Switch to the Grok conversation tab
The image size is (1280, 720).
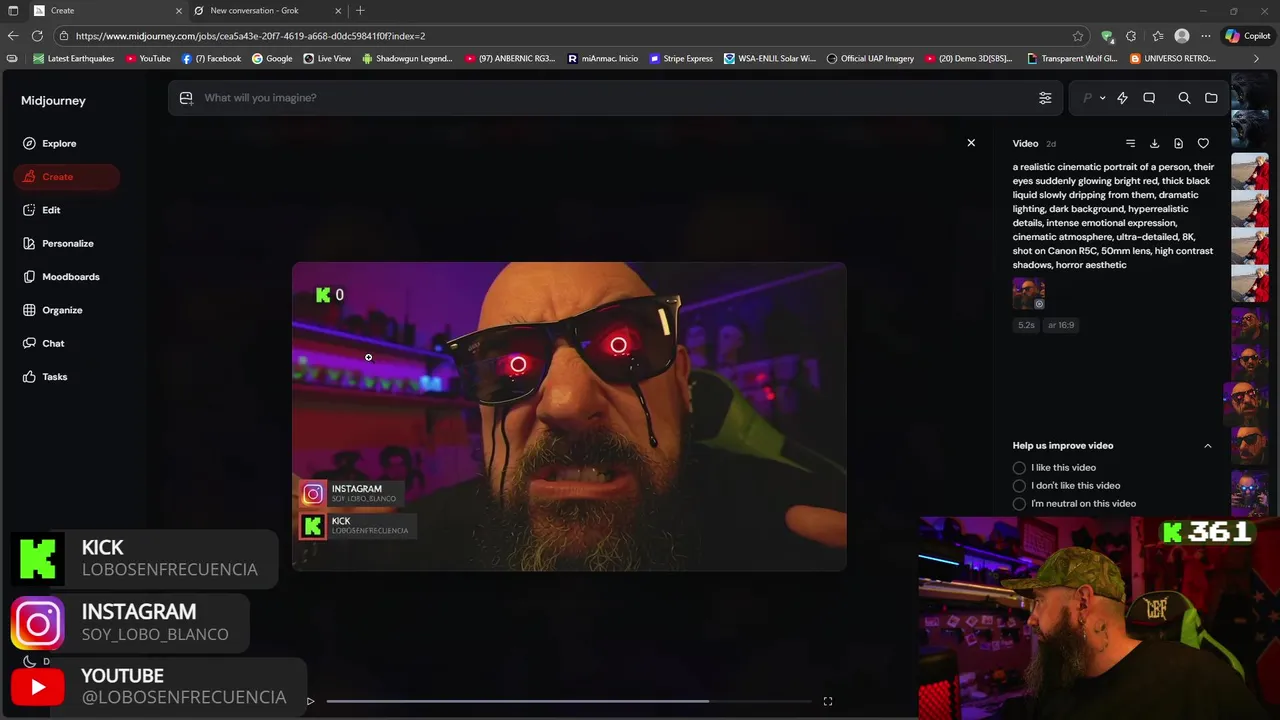pyautogui.click(x=265, y=11)
